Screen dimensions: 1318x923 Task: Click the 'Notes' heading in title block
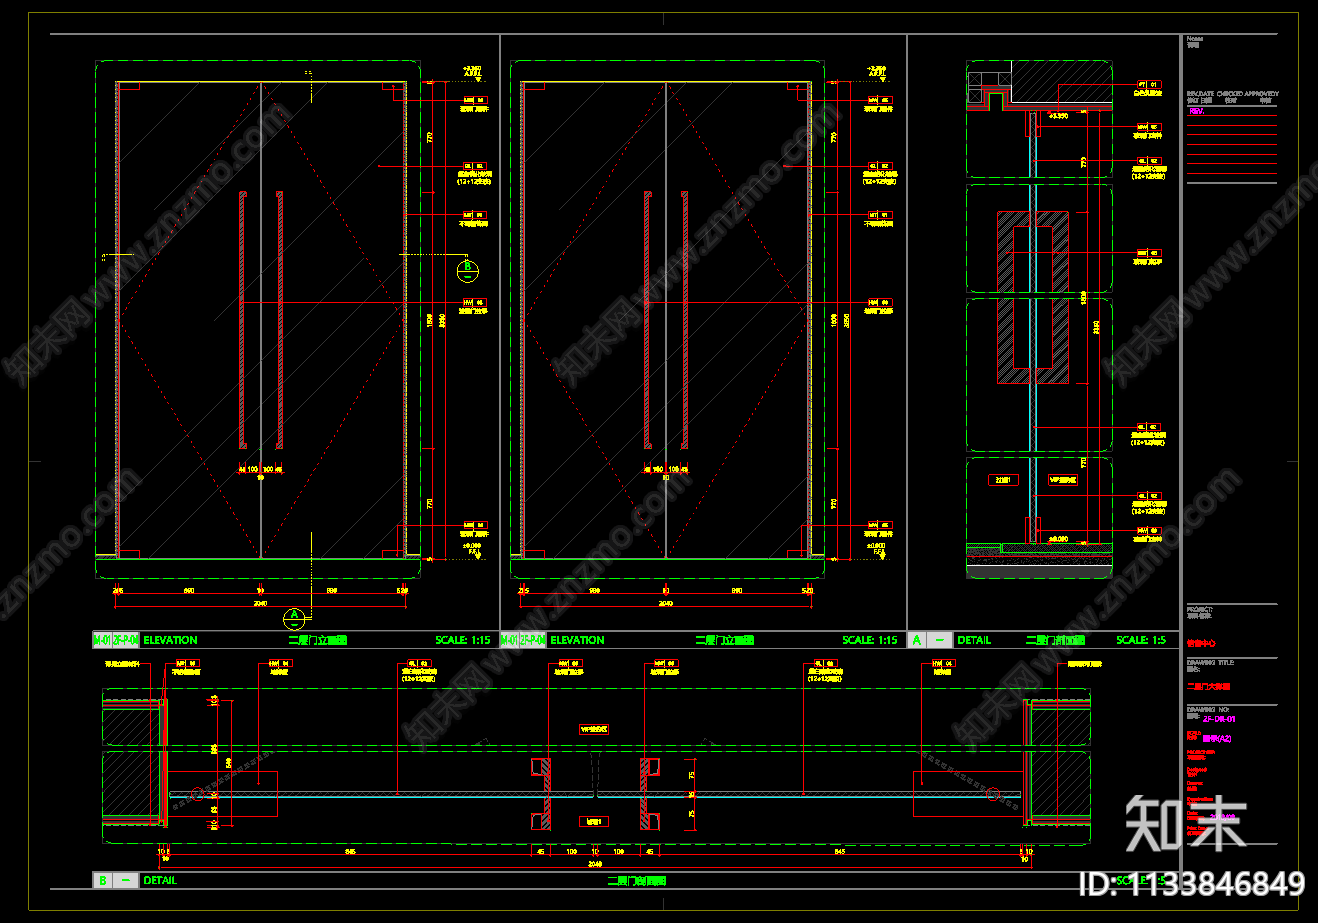pos(1195,39)
